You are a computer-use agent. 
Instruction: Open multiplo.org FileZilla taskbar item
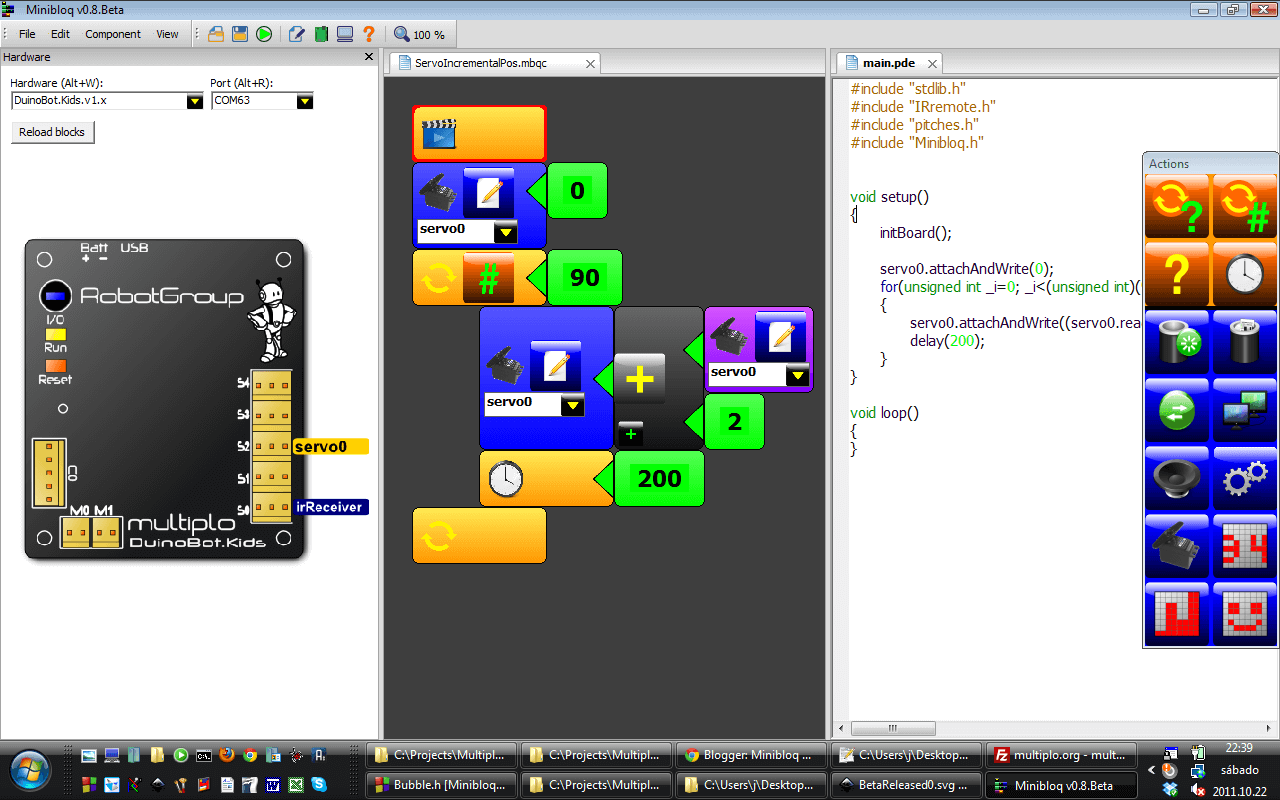tap(1061, 755)
